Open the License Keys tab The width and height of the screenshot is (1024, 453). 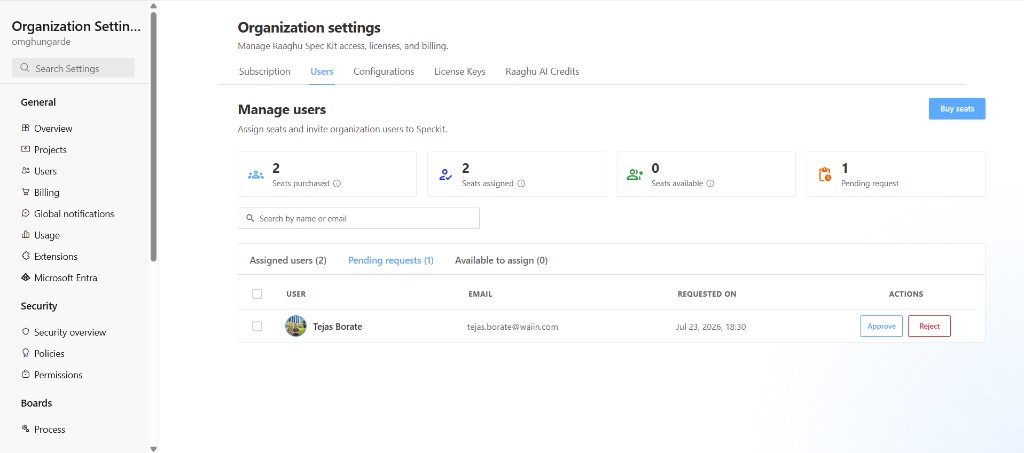[460, 72]
